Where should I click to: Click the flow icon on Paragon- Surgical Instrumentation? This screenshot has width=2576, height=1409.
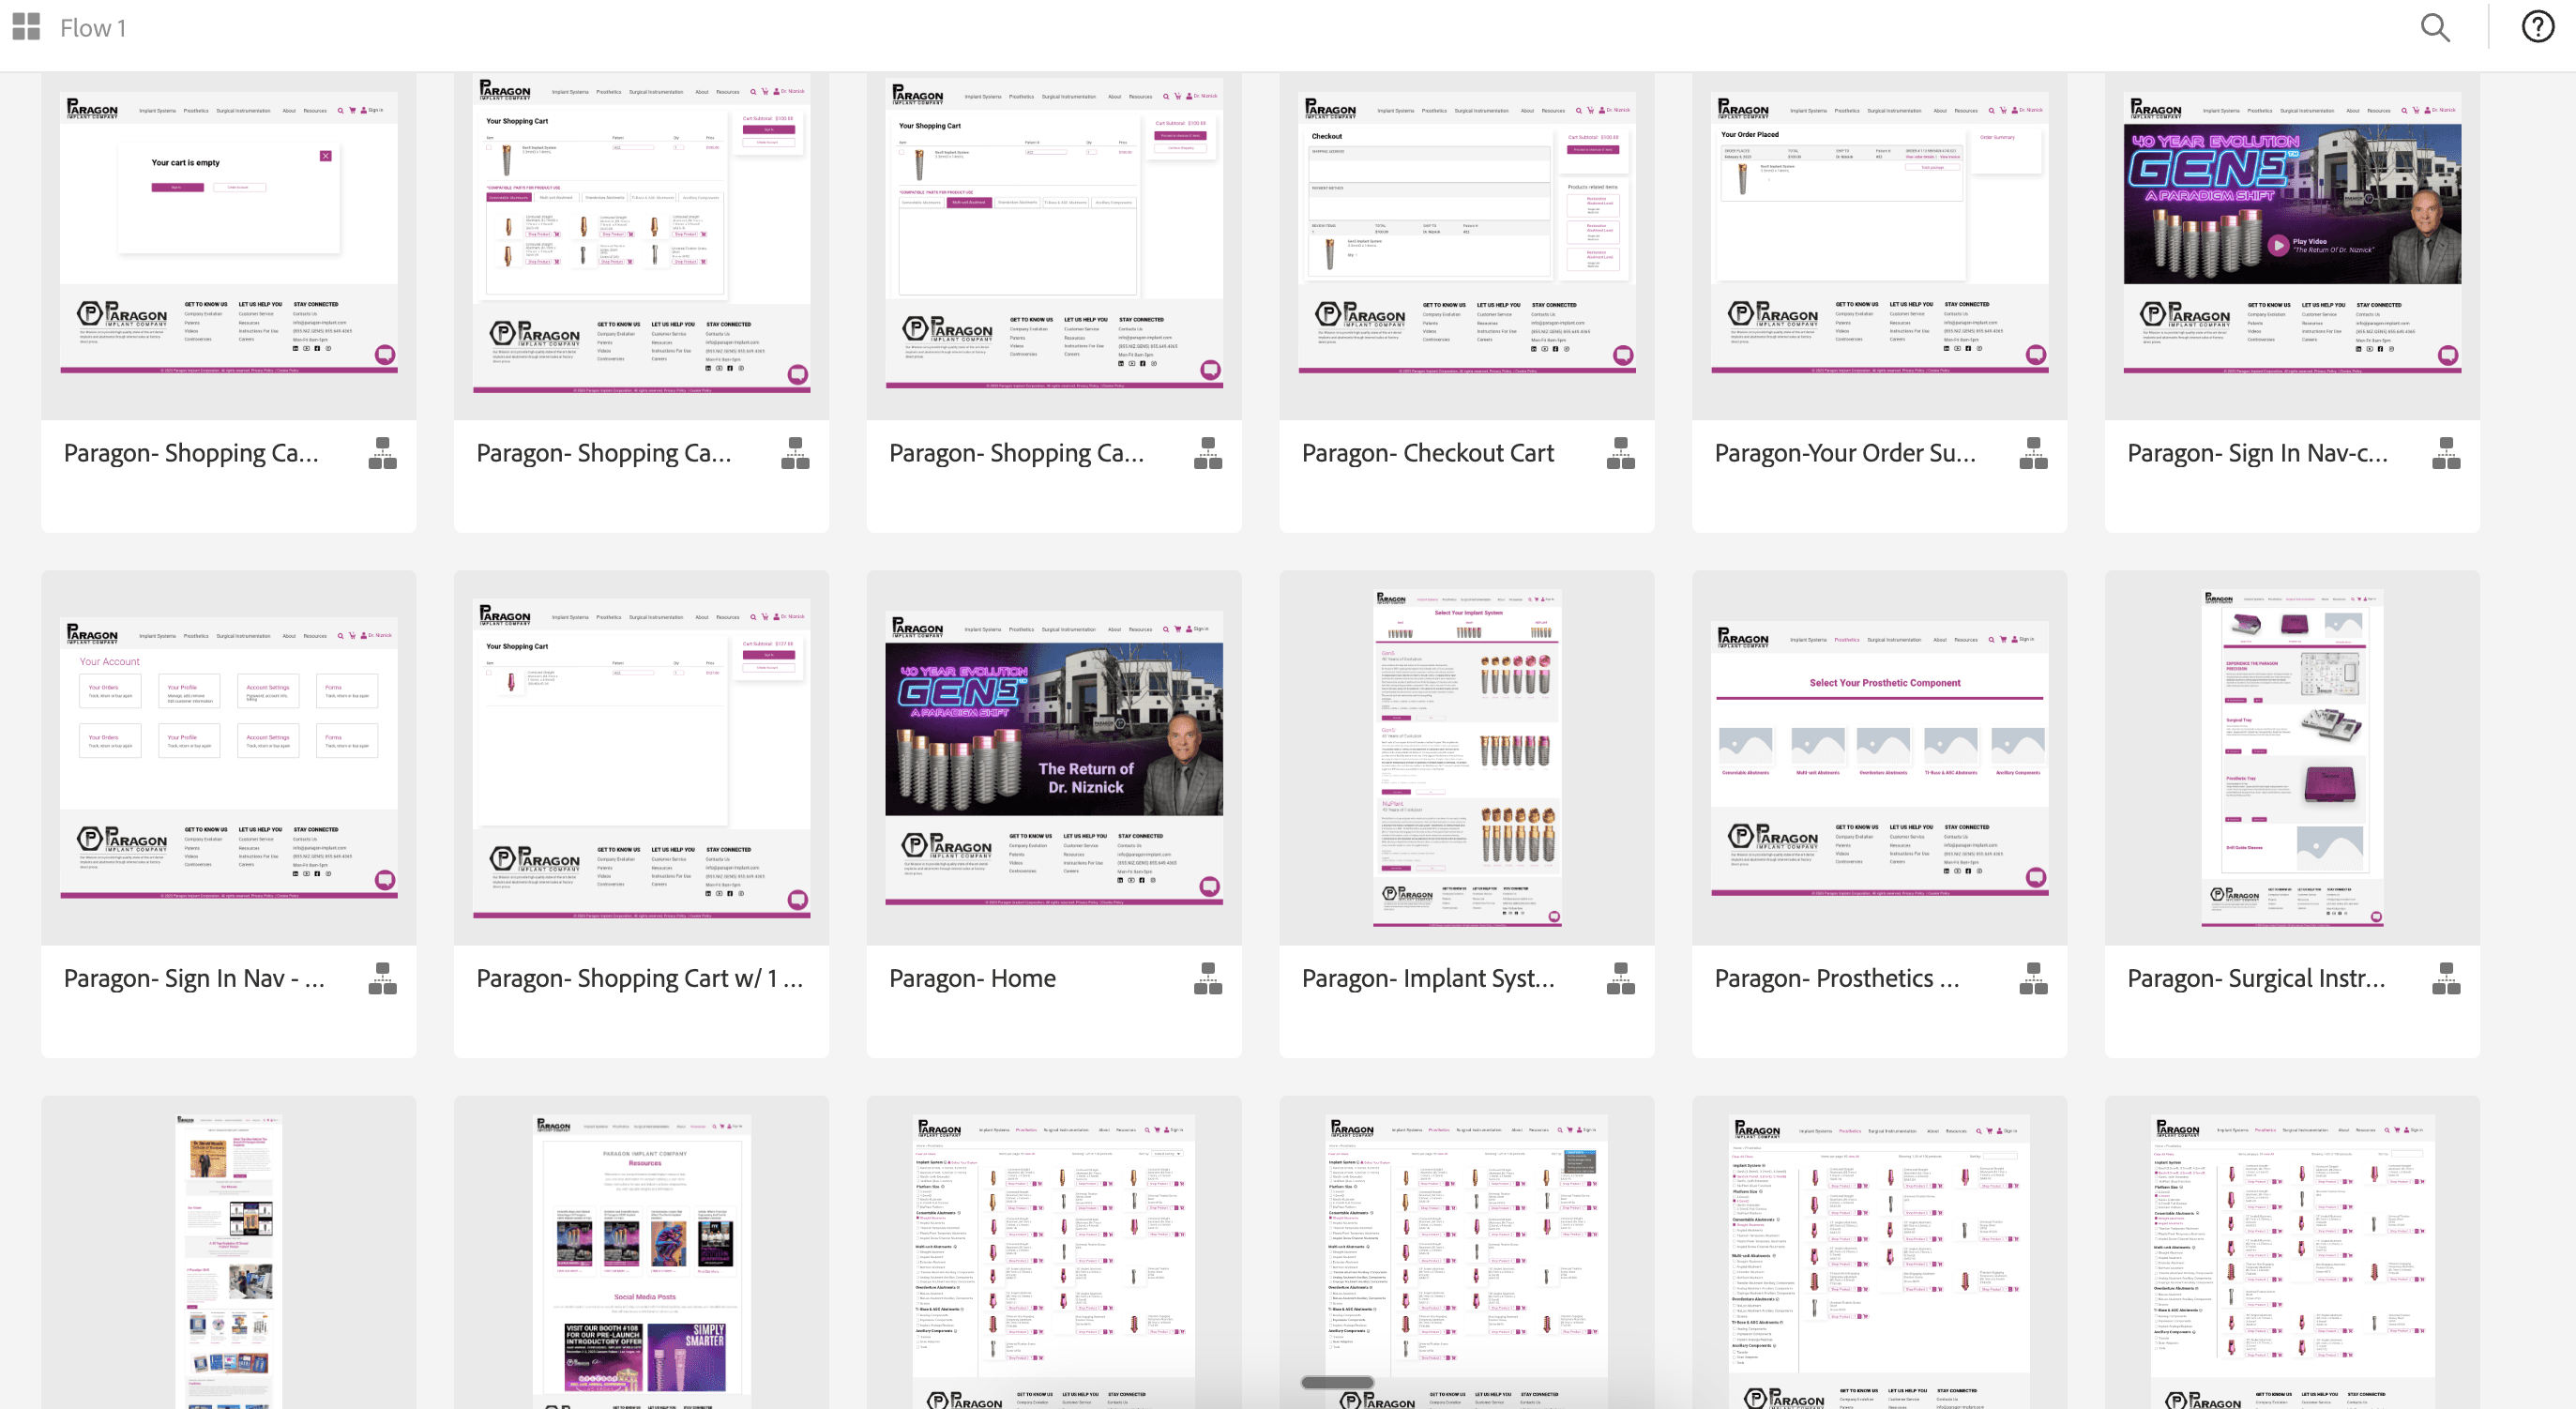(x=2446, y=980)
